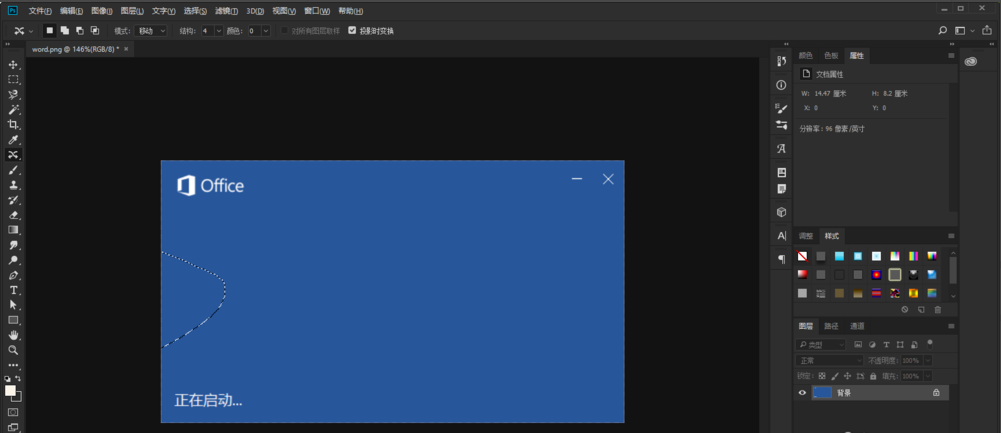Open the 填充 fill dropdown arrow
This screenshot has height=433, width=1001.
coord(928,376)
